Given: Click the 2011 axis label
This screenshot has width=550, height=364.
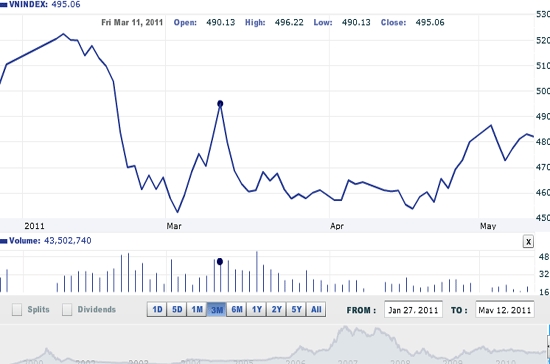Looking at the screenshot, I should (34, 226).
